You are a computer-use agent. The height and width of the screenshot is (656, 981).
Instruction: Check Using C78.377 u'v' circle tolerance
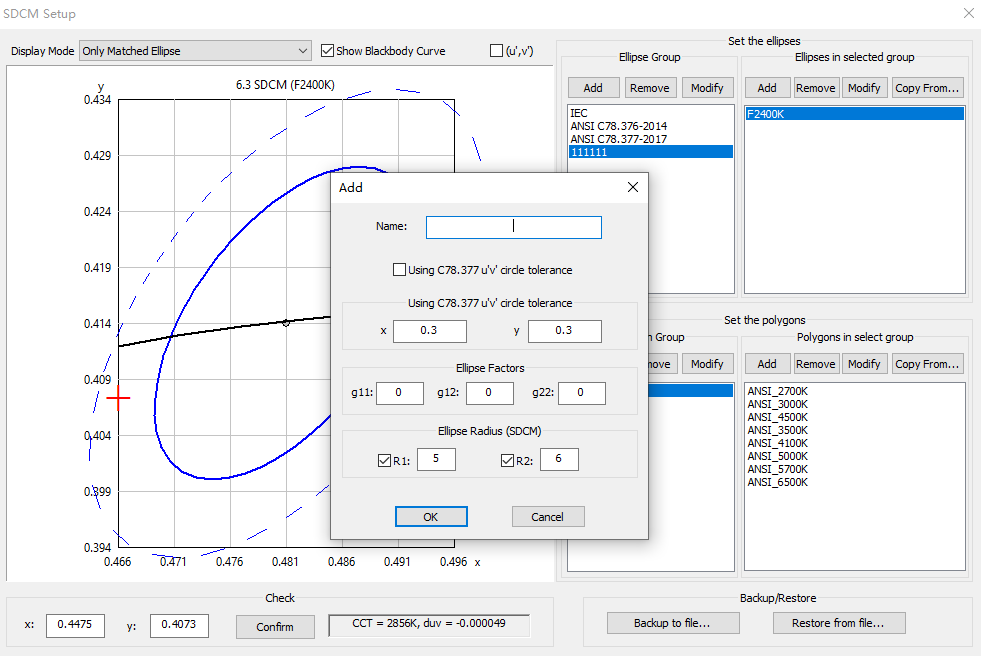pos(399,270)
